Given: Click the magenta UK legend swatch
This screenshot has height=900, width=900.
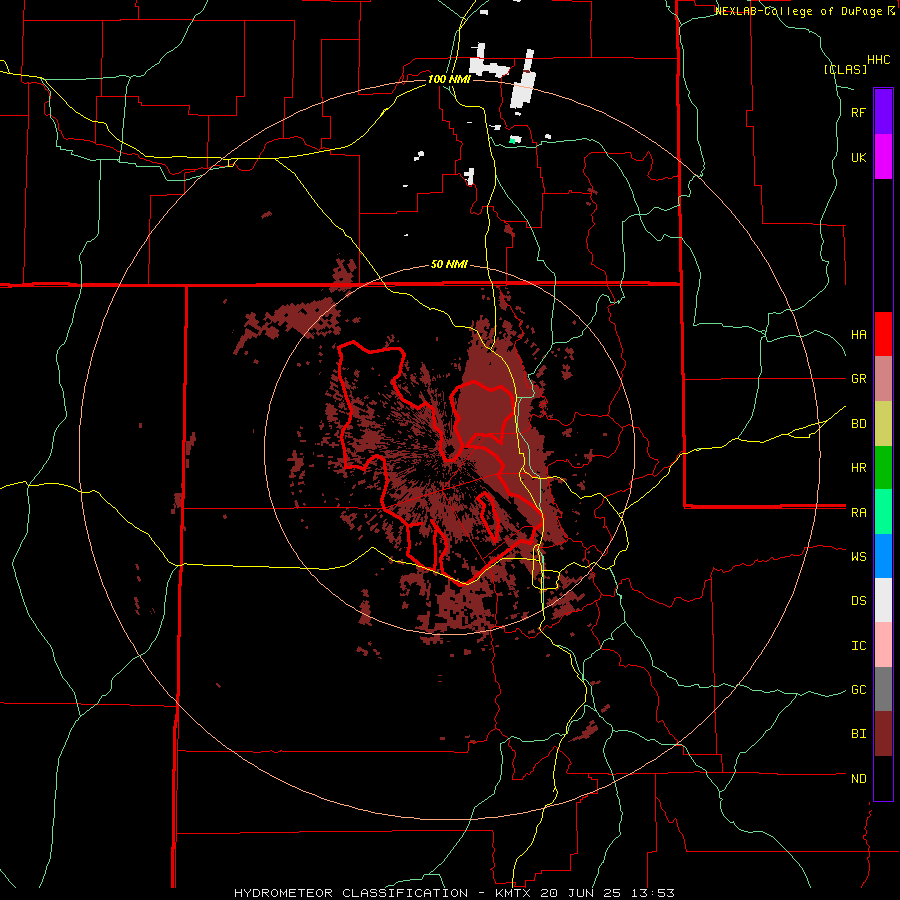Looking at the screenshot, I should pyautogui.click(x=883, y=157).
